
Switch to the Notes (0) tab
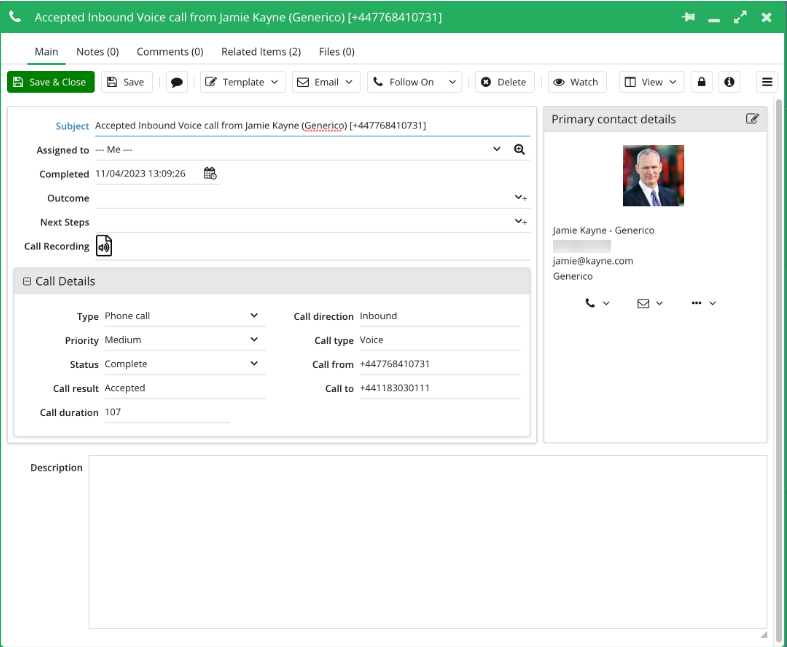[97, 52]
